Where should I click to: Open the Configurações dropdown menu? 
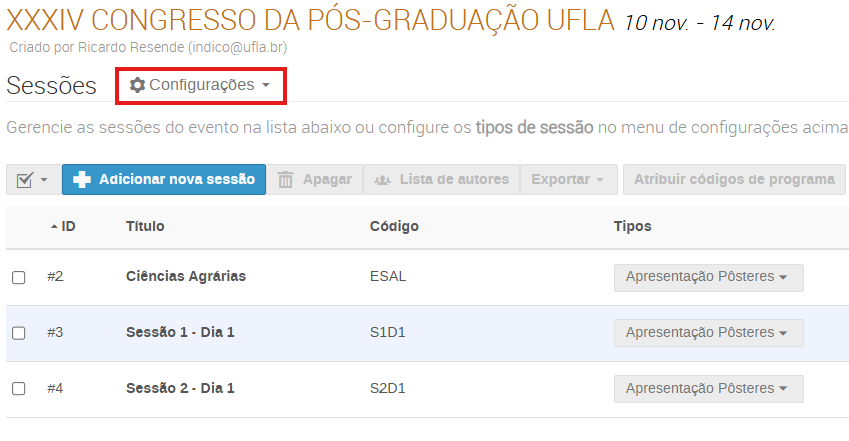click(202, 86)
